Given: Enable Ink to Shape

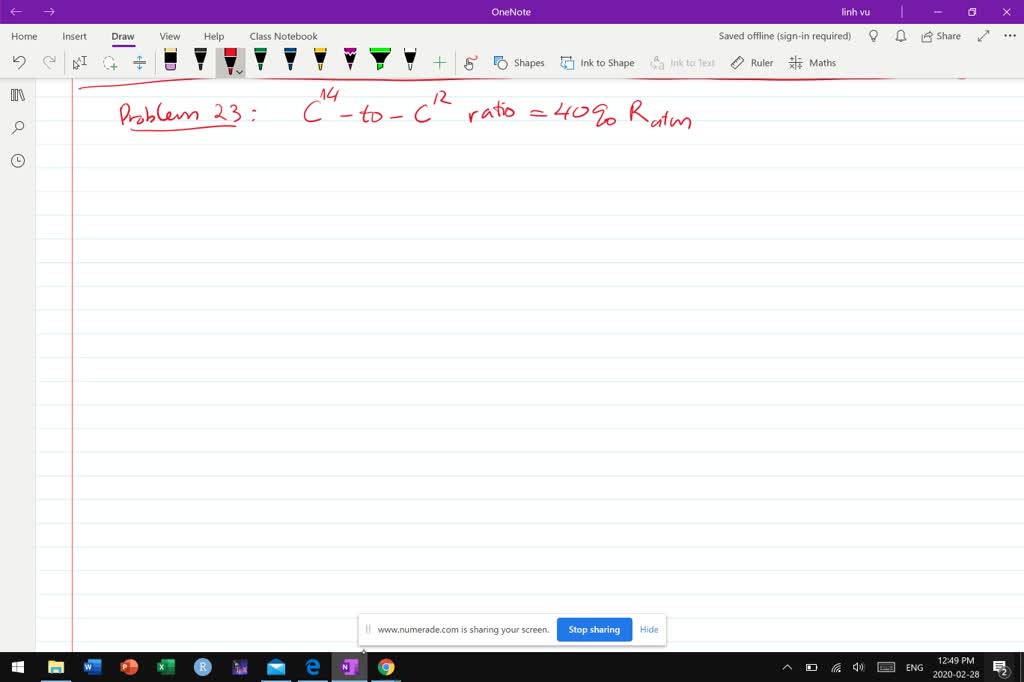Looking at the screenshot, I should tap(598, 63).
